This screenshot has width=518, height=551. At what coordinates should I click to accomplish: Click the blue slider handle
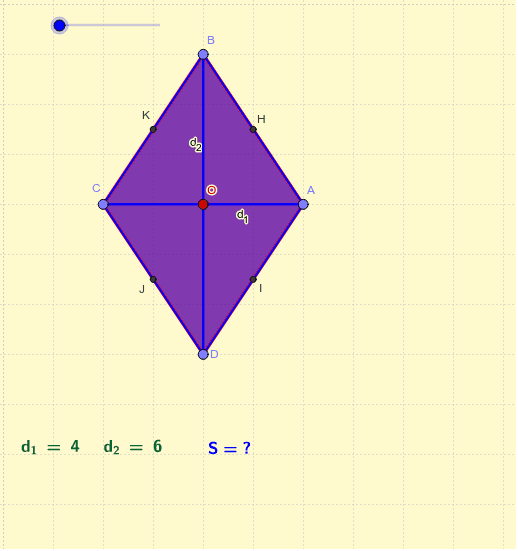pos(60,25)
